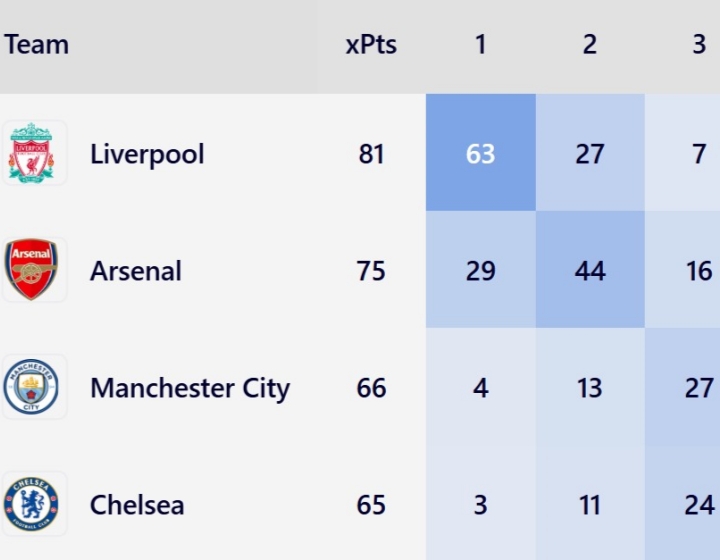Select the position 3 column header

point(698,45)
